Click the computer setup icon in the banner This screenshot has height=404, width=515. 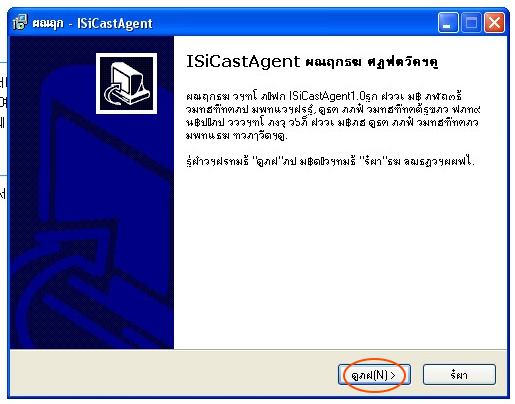126,83
